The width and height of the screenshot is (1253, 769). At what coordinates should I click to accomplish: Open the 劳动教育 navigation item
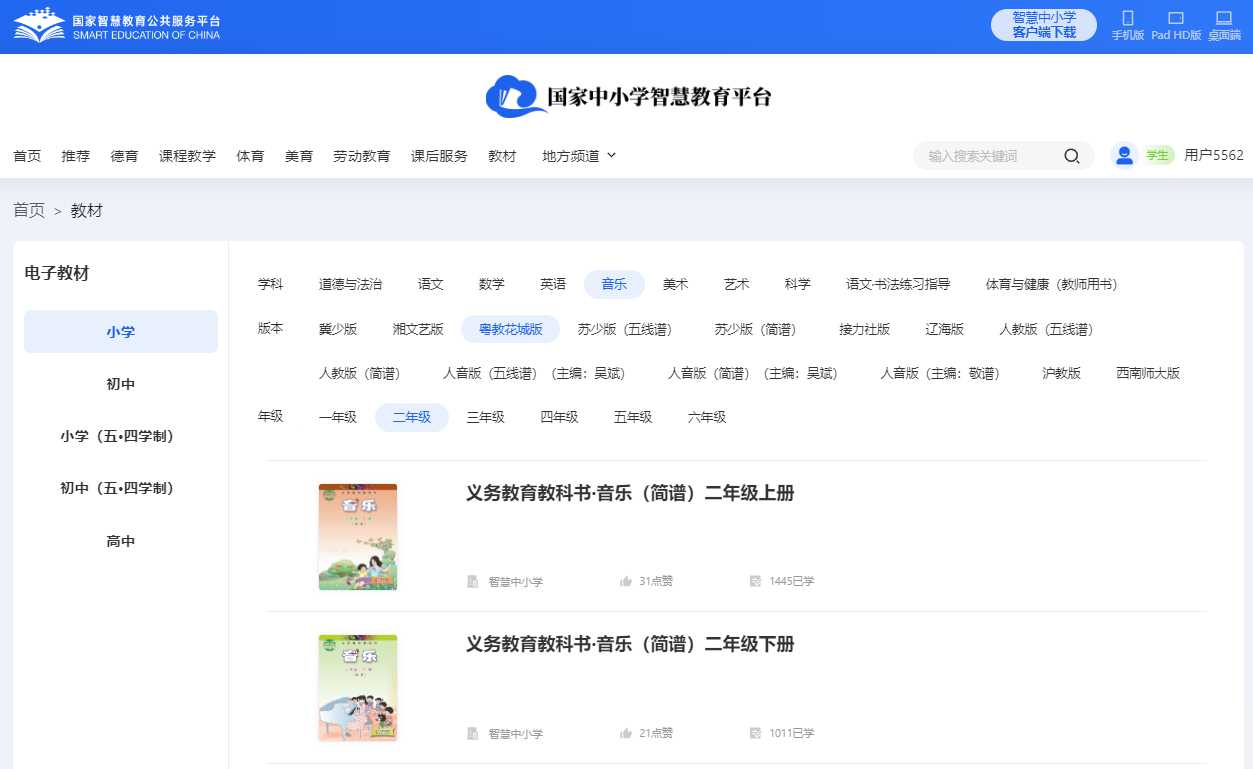tap(361, 156)
